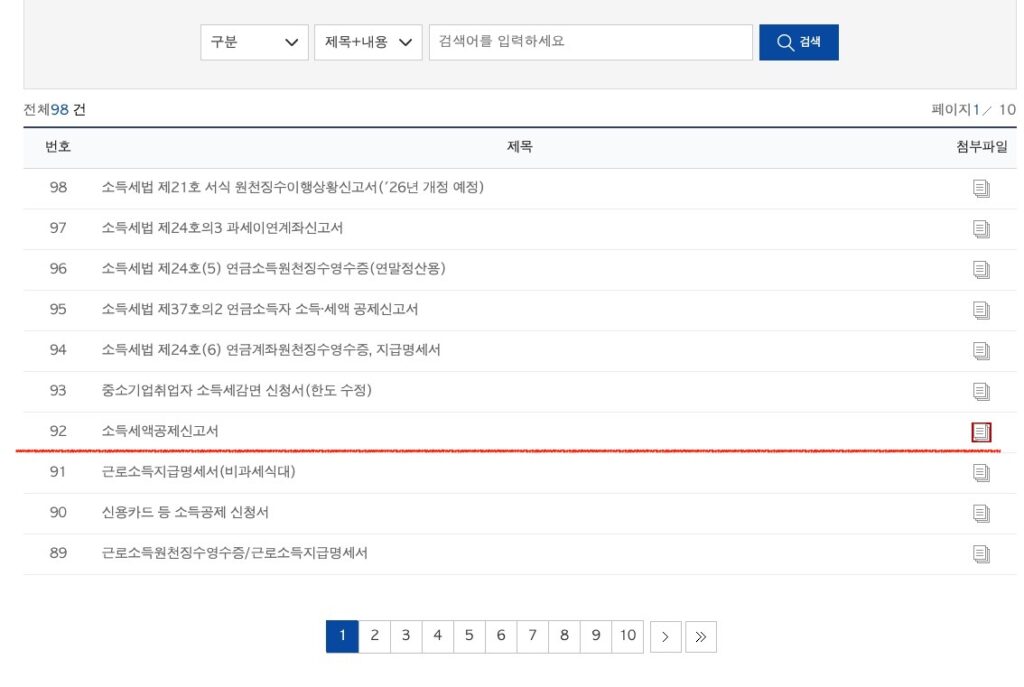Click the 제목 column header
Viewport: 1024px width, 687px height.
click(x=520, y=147)
